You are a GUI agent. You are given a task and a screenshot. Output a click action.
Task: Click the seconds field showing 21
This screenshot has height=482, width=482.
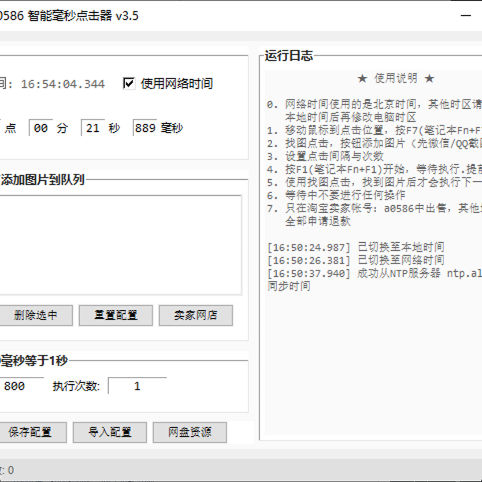(93, 128)
